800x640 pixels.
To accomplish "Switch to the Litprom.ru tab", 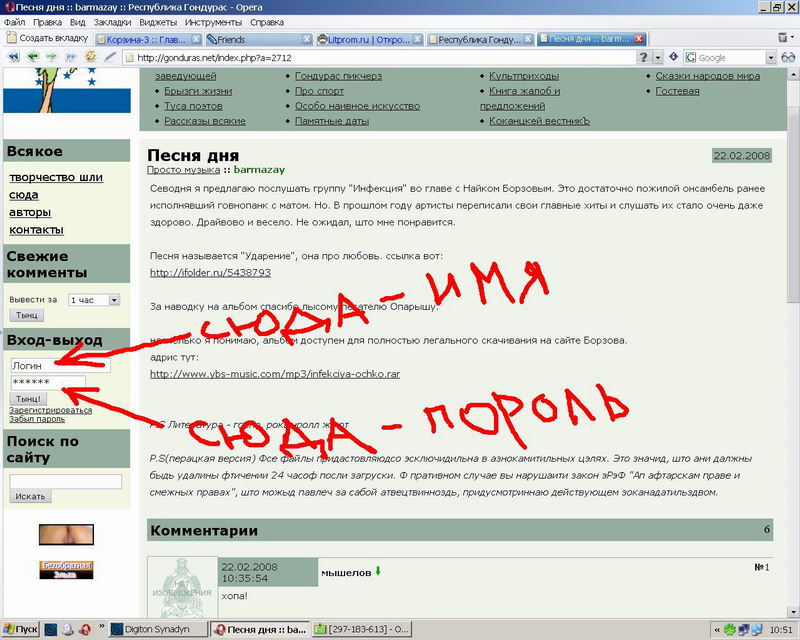I will pos(369,39).
